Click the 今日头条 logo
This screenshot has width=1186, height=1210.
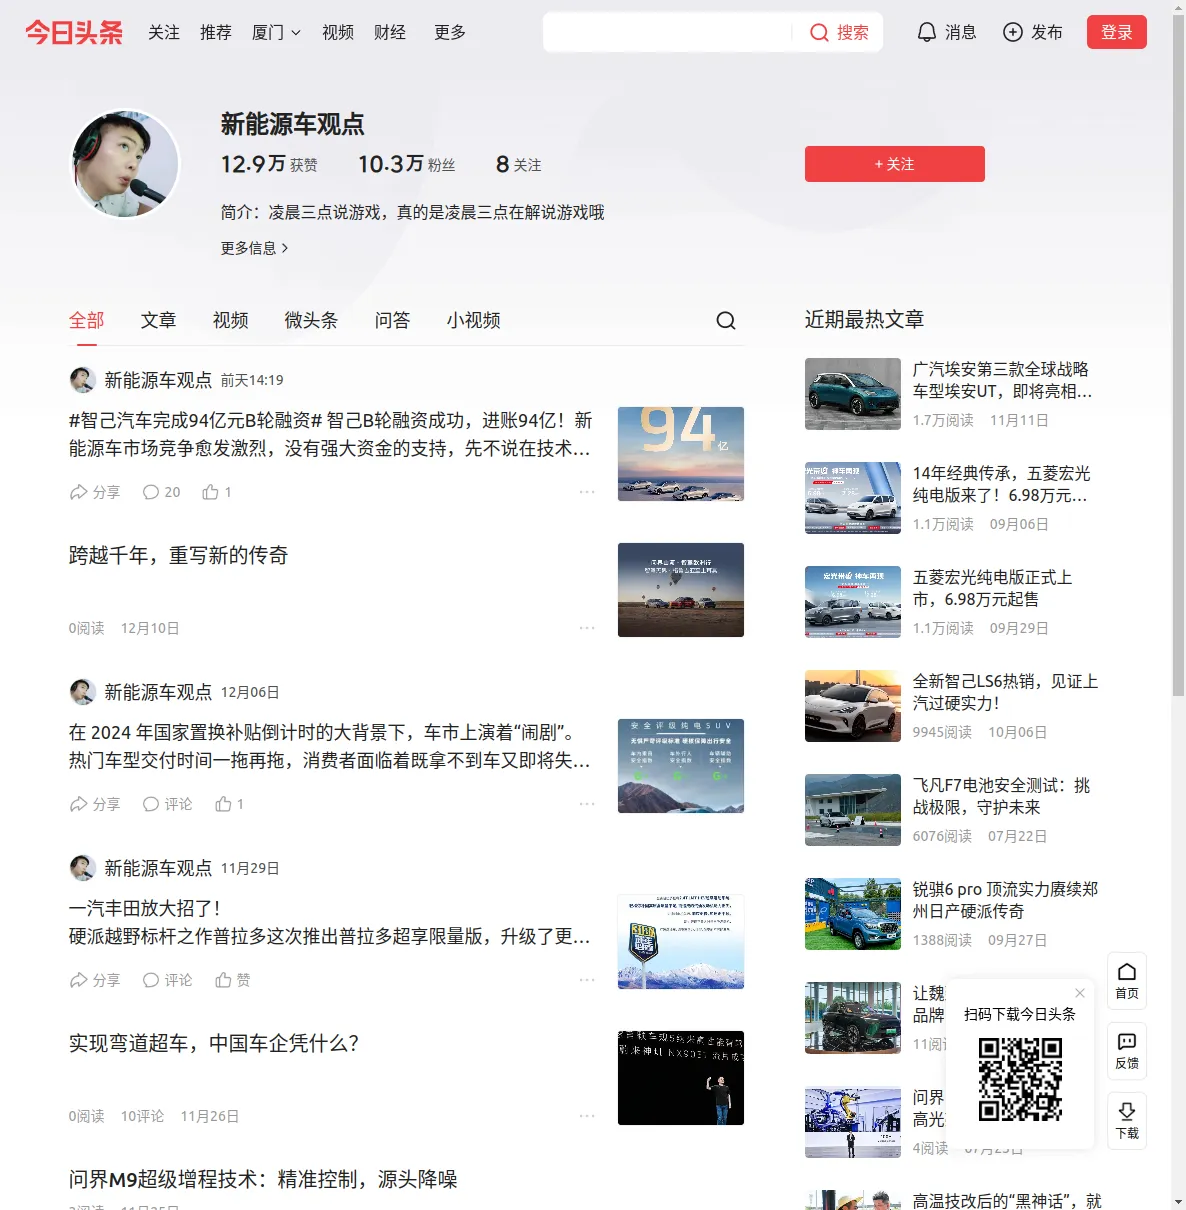coord(74,32)
